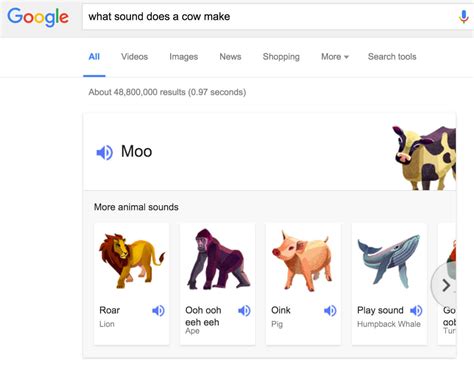
Task: Click the cow illustration image
Action: tap(424, 157)
